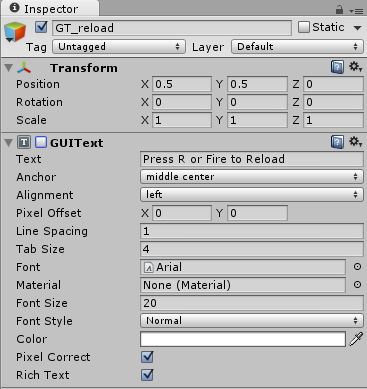
Task: Enable the Static checkbox
Action: tap(304, 27)
